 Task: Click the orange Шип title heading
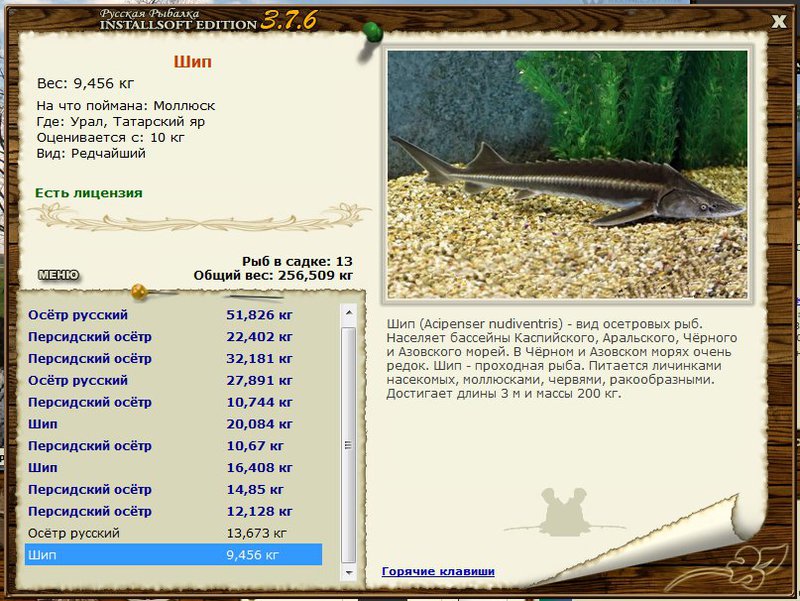192,62
